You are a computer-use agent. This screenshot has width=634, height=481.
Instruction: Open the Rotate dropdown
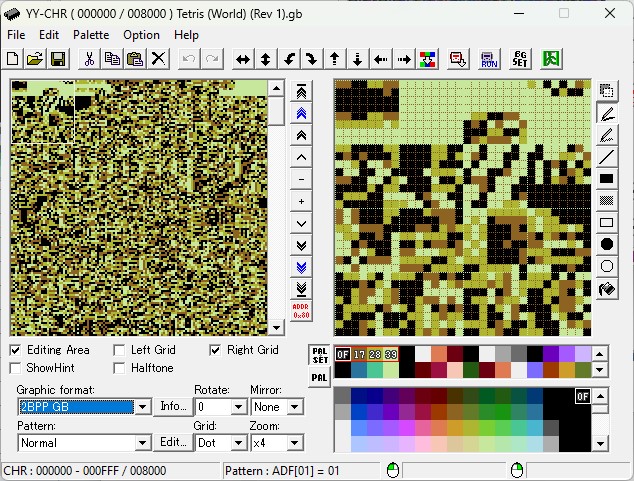(239, 407)
